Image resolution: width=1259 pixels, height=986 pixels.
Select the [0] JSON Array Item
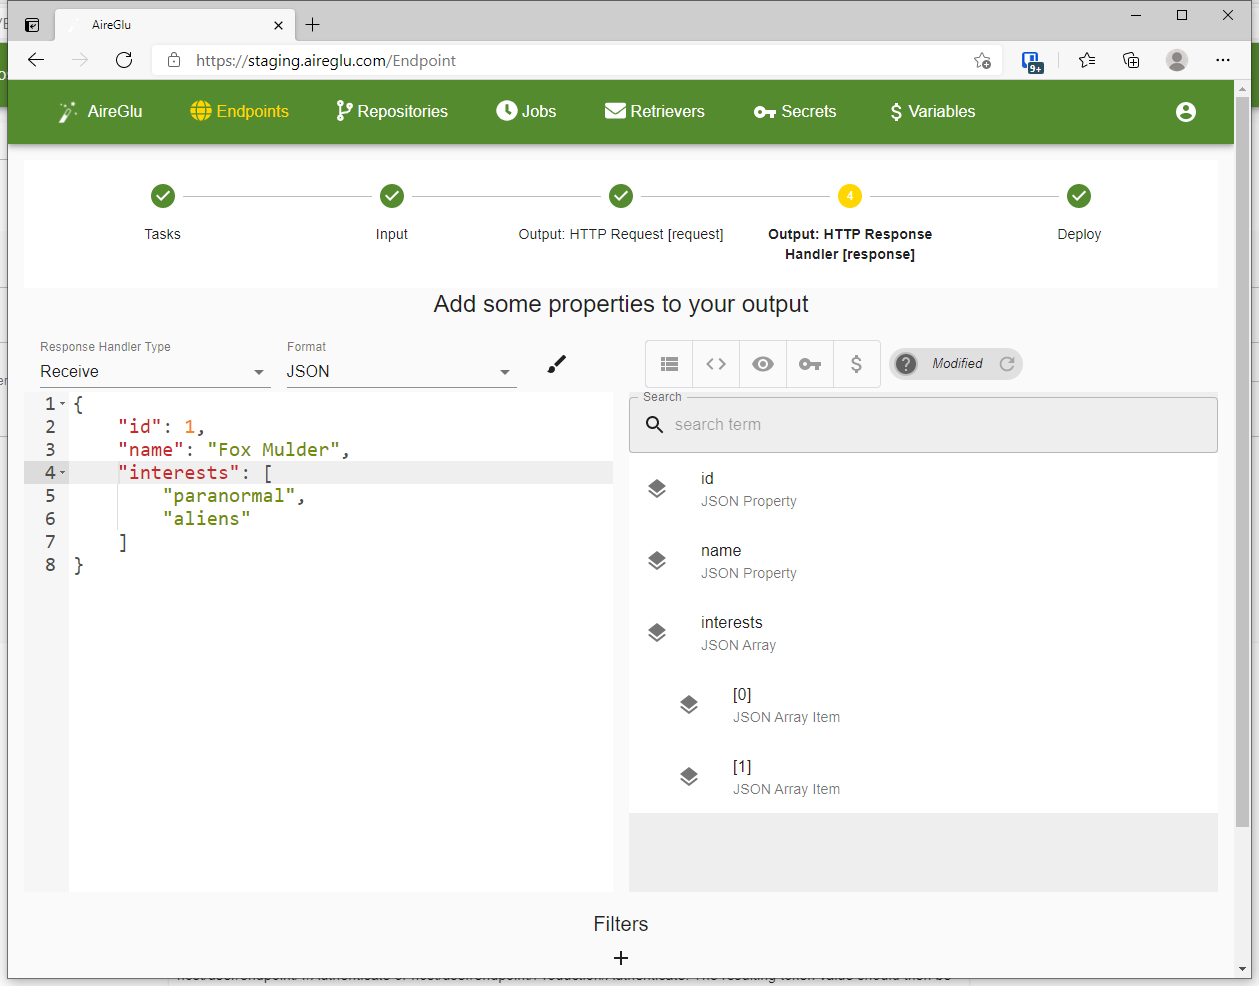[x=923, y=705]
